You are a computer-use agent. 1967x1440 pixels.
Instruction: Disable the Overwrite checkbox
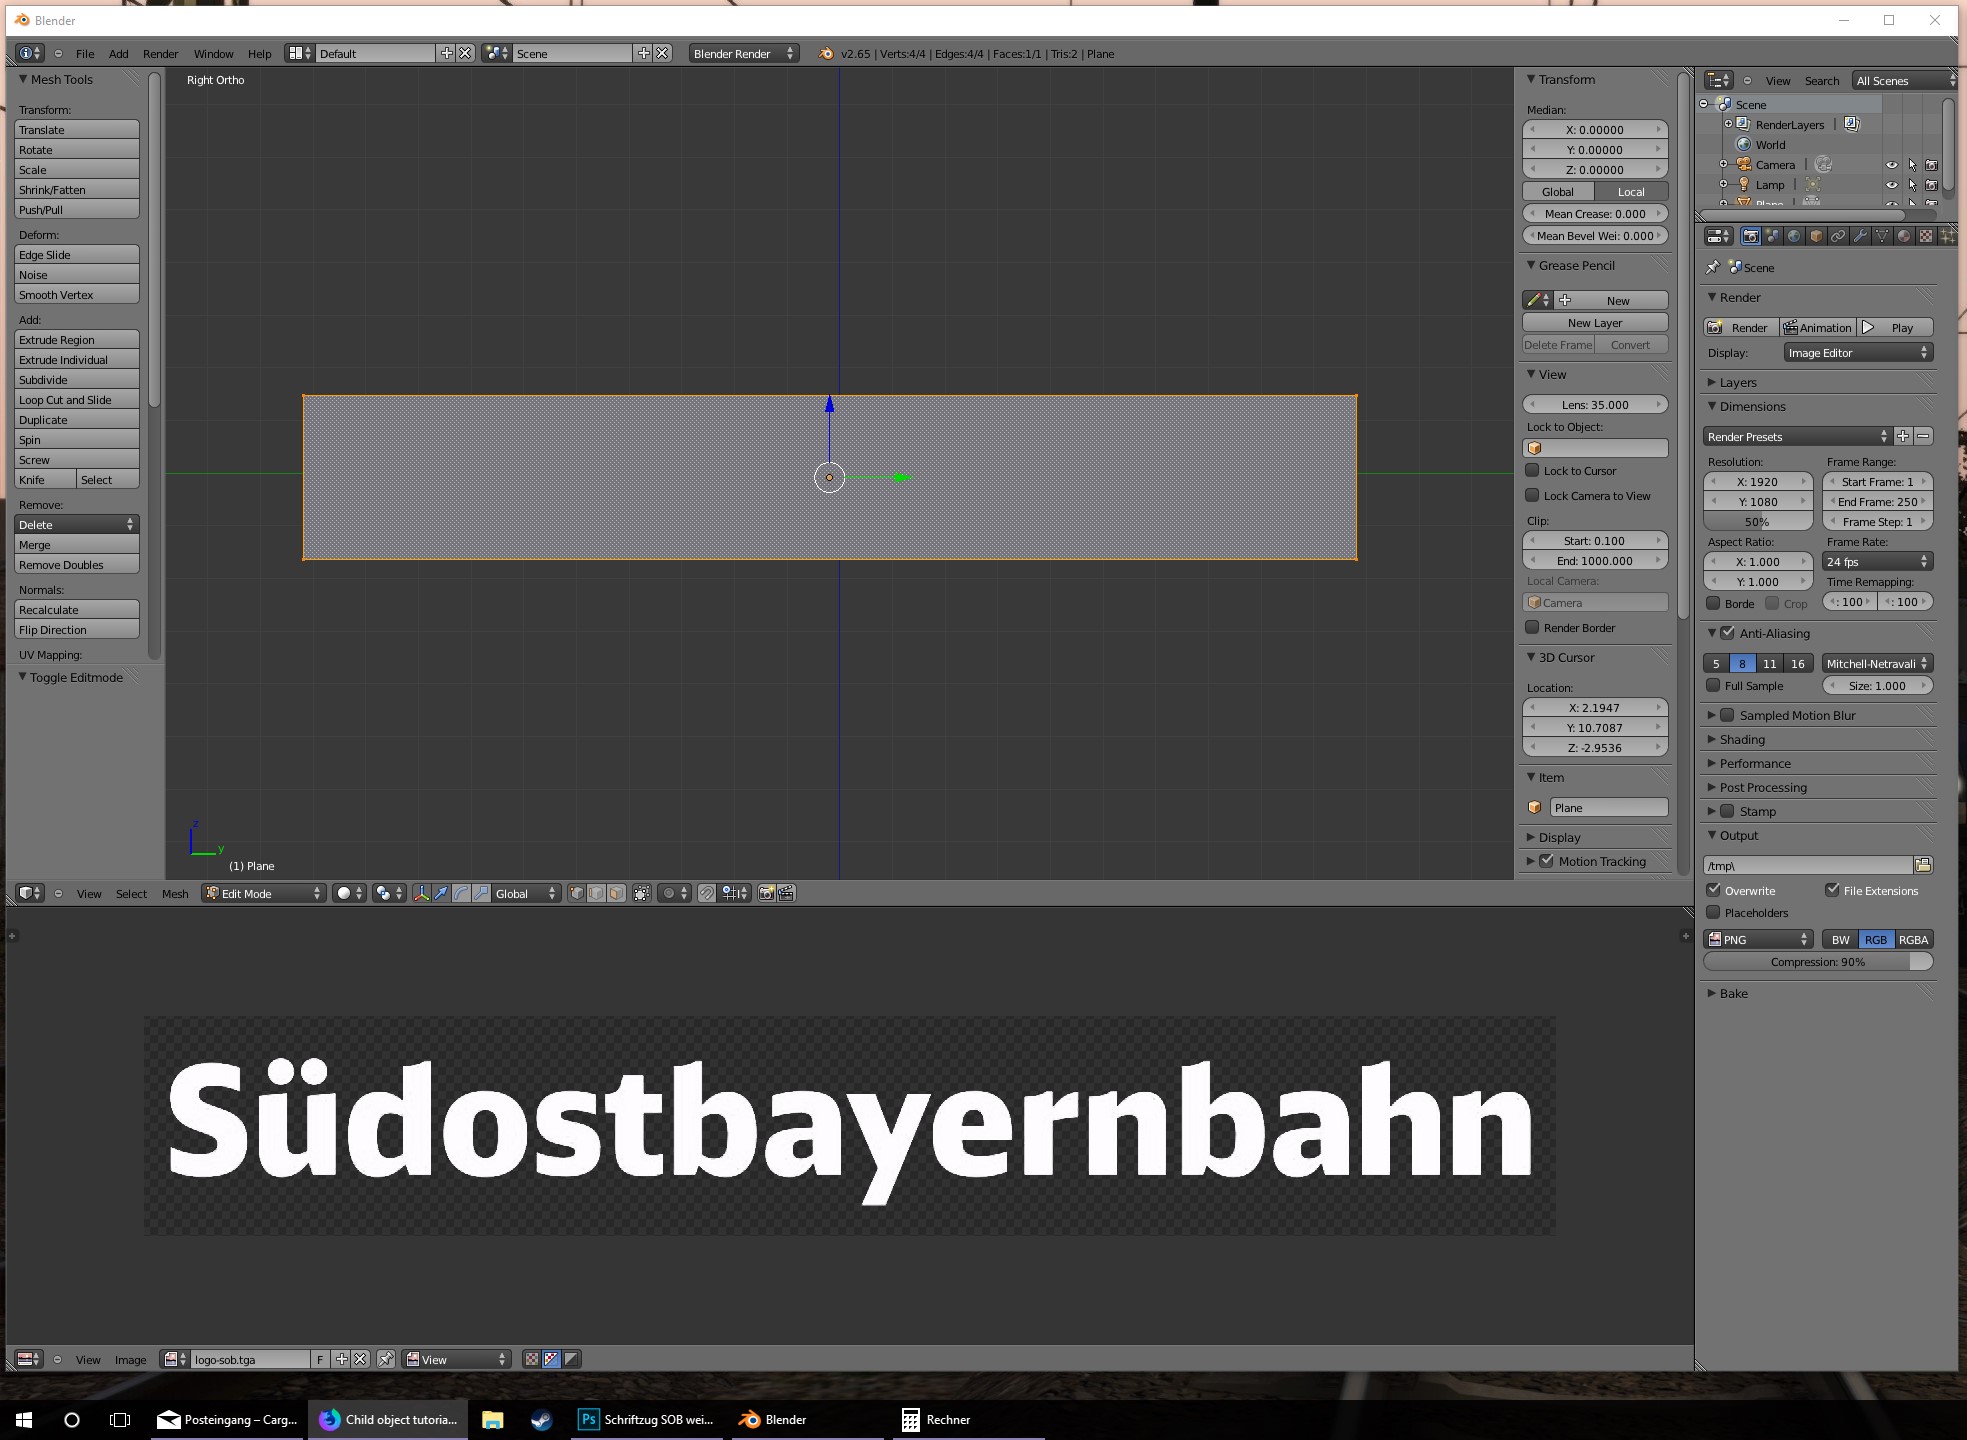point(1714,890)
